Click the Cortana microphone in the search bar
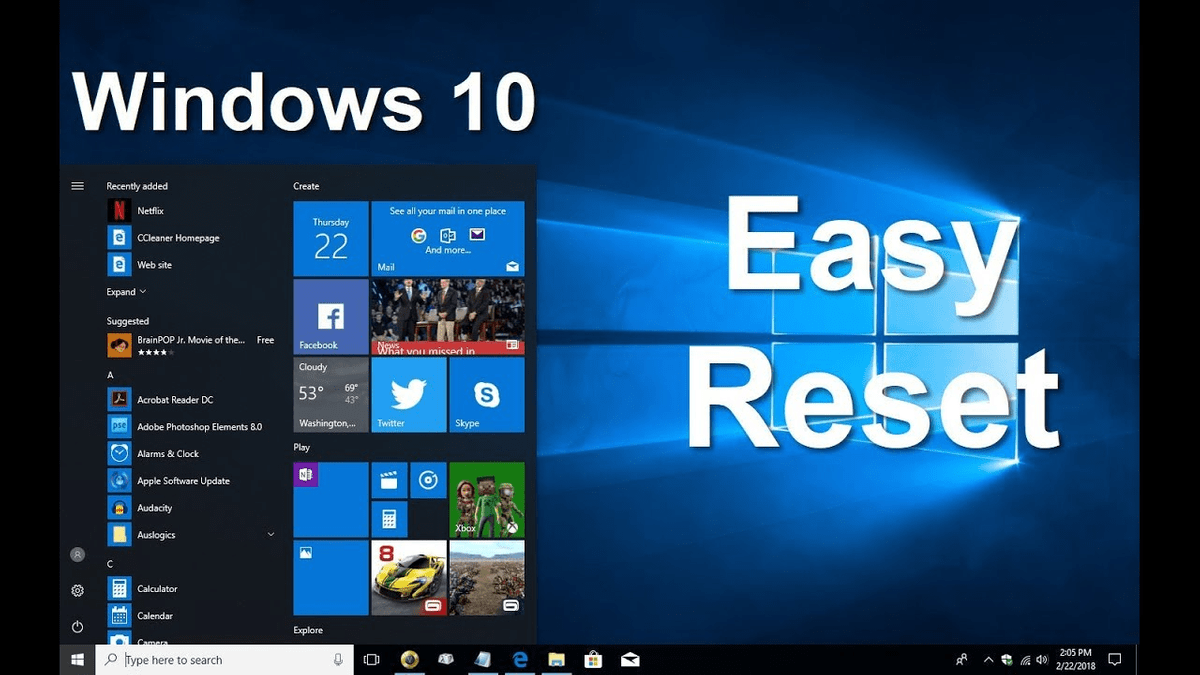1200x675 pixels. [337, 659]
